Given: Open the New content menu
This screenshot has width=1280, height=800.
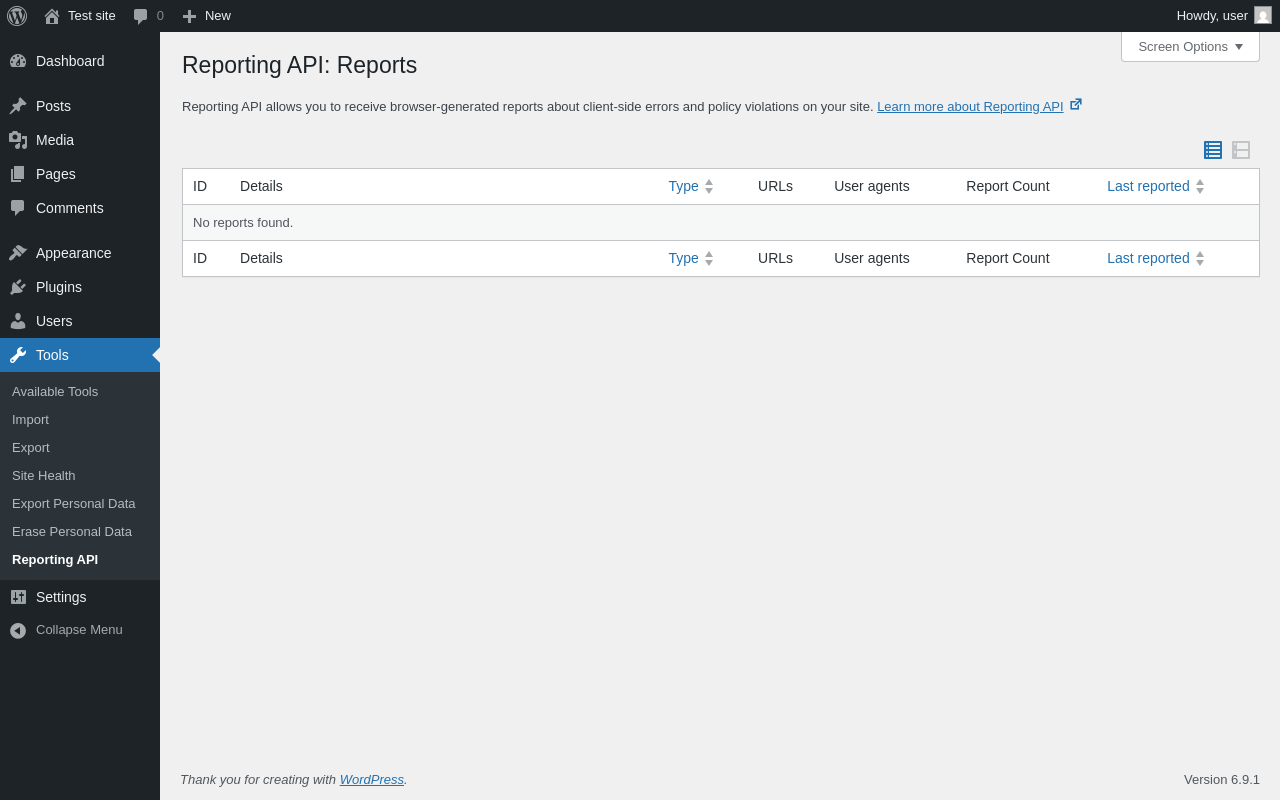Looking at the screenshot, I should tap(207, 16).
